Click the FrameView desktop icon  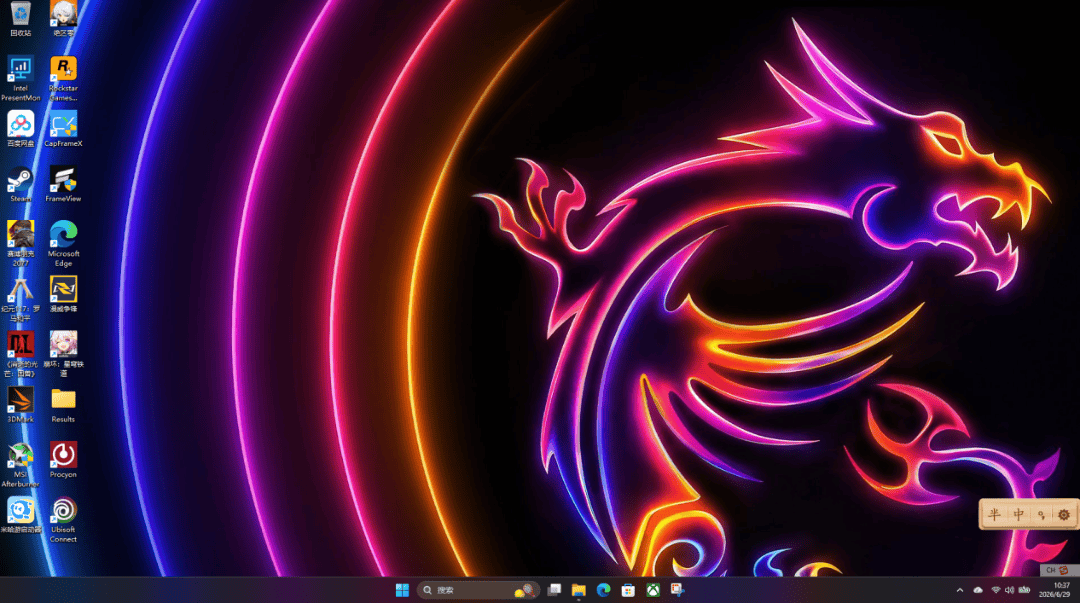point(63,185)
